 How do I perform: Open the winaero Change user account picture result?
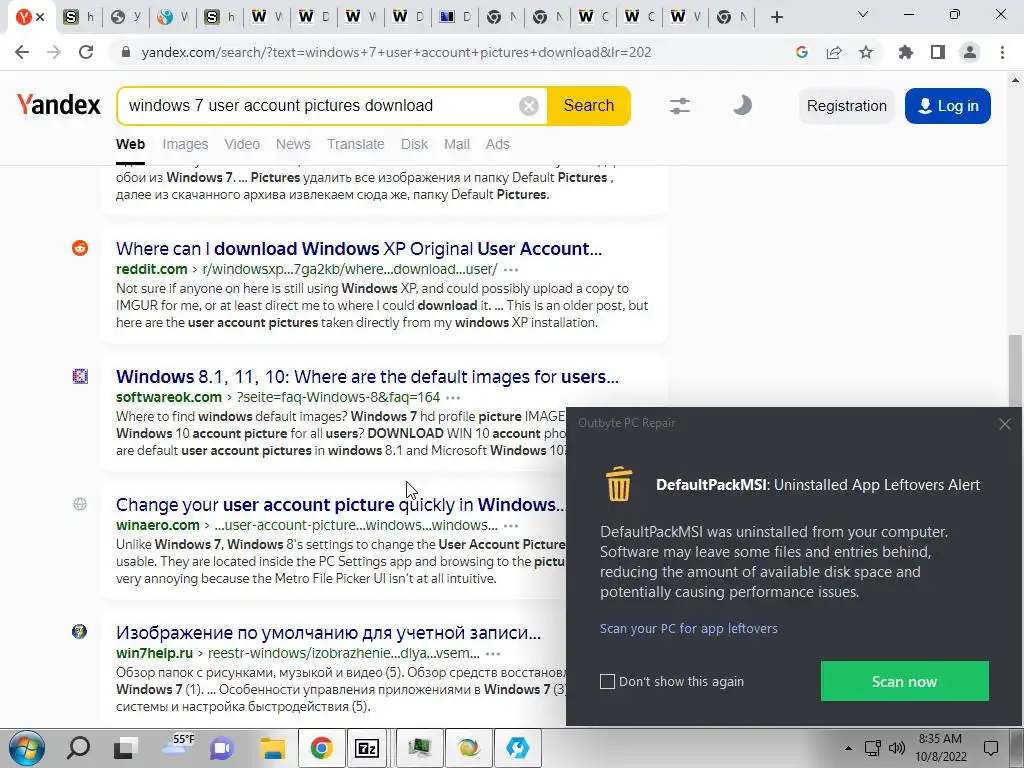coord(340,505)
